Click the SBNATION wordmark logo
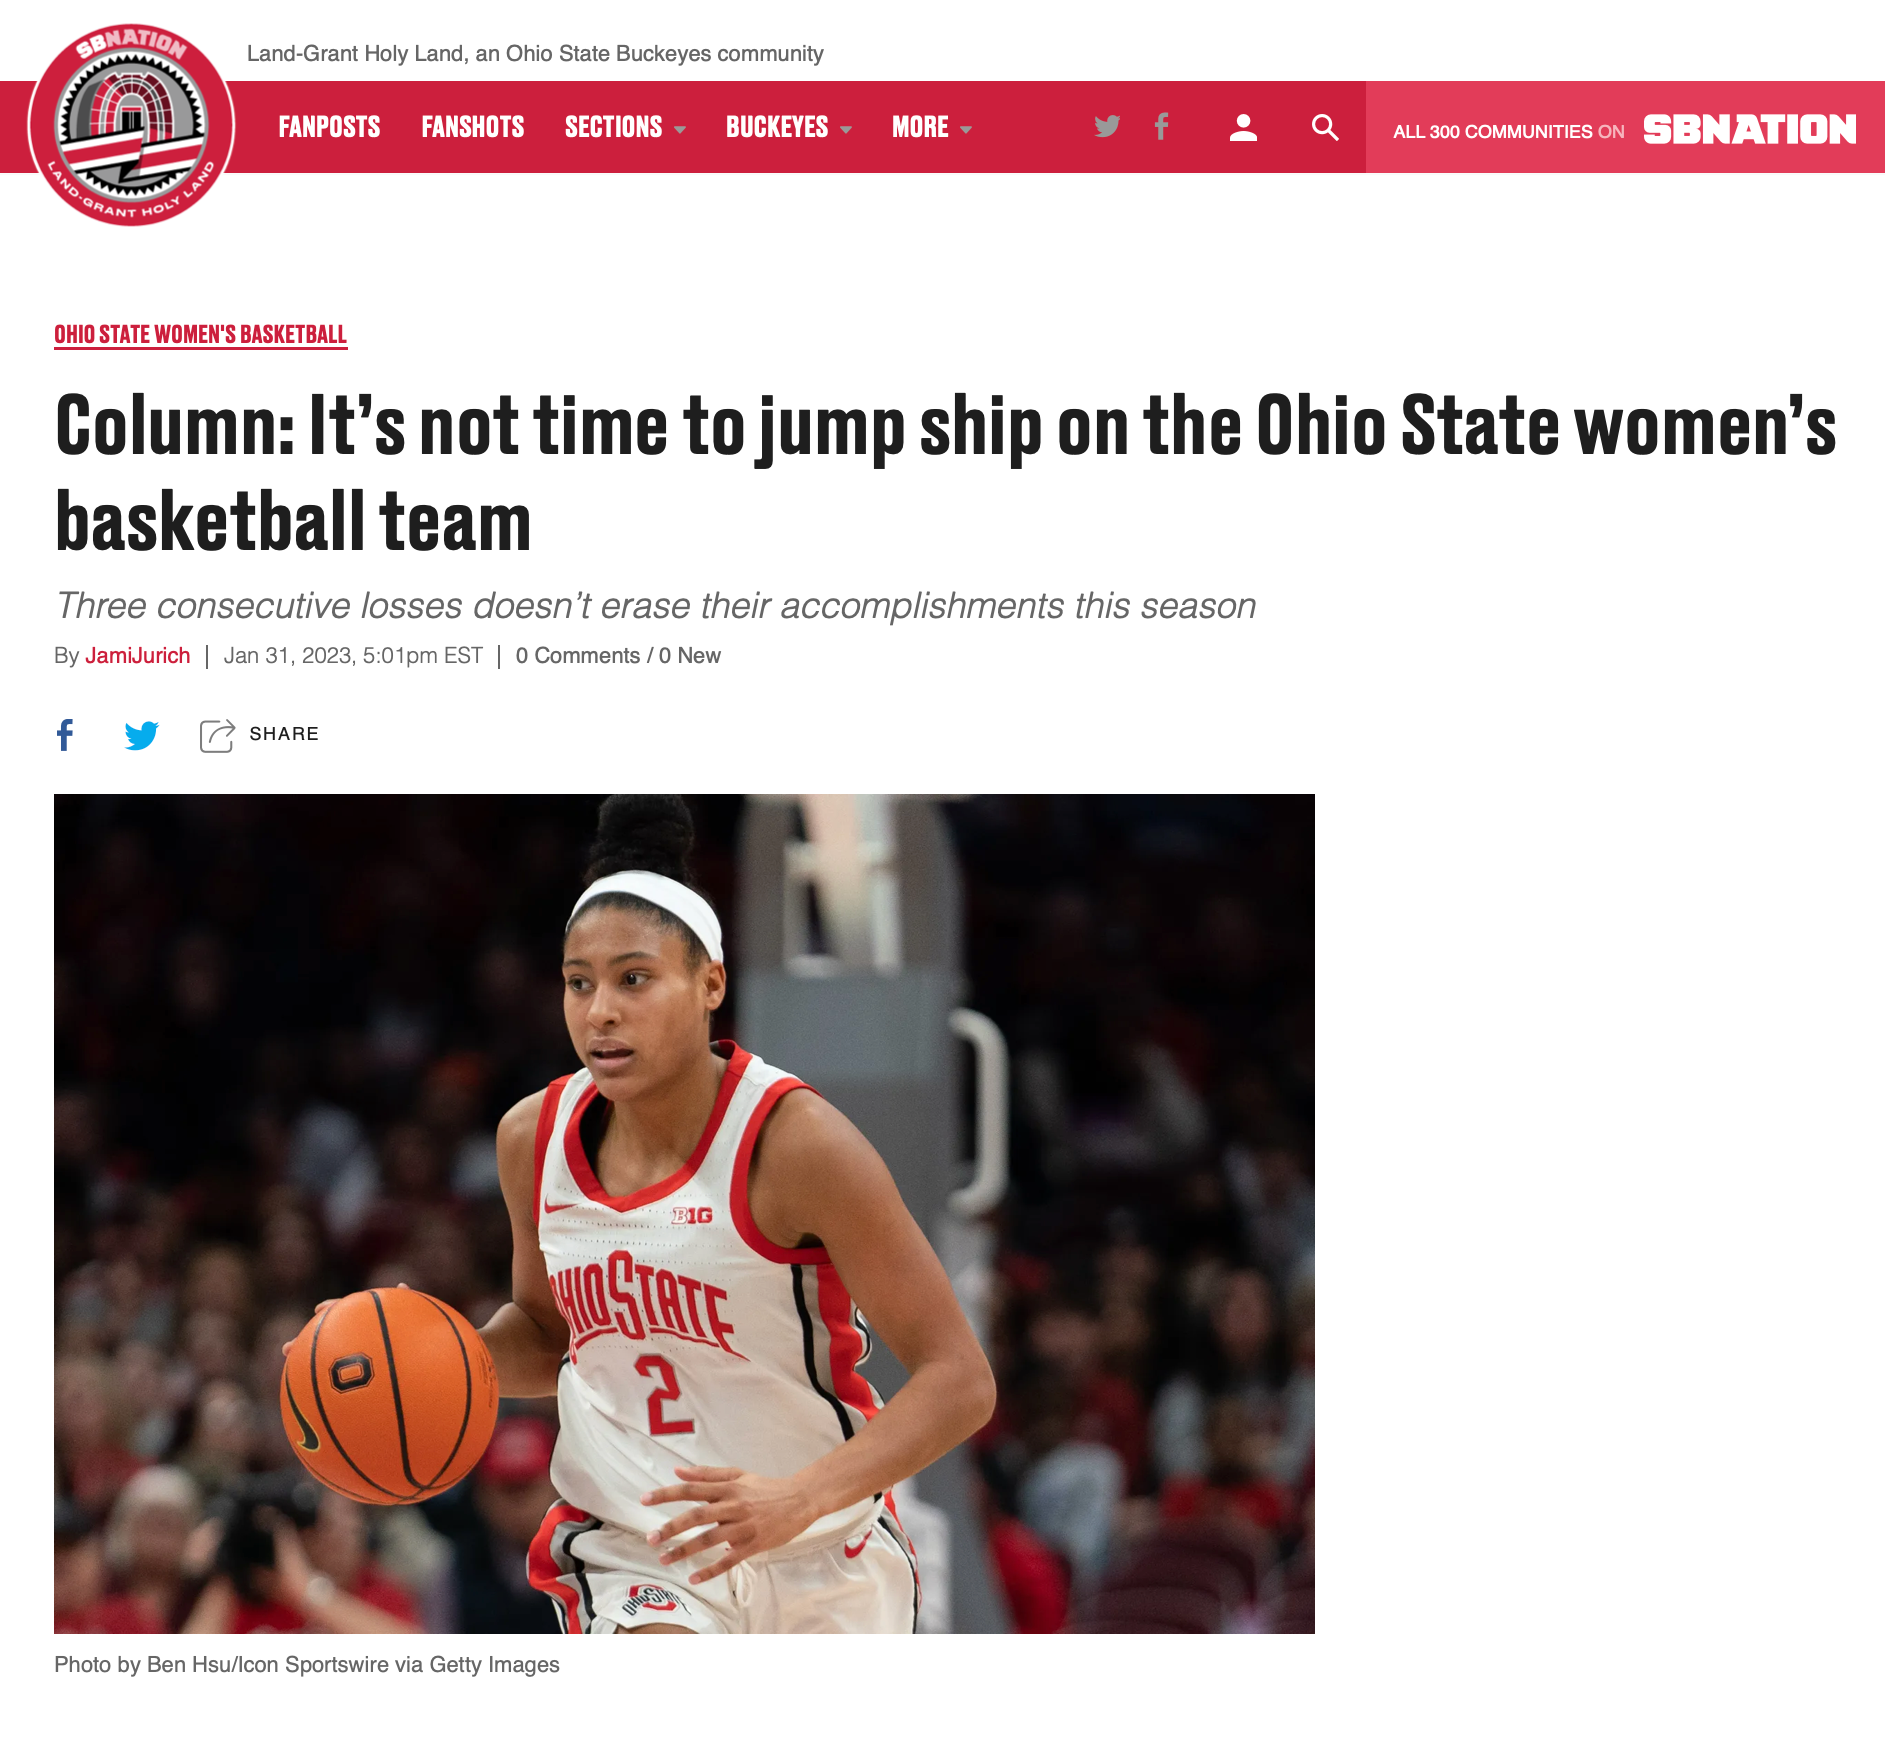Viewport: 1885px width, 1738px height. [1750, 129]
